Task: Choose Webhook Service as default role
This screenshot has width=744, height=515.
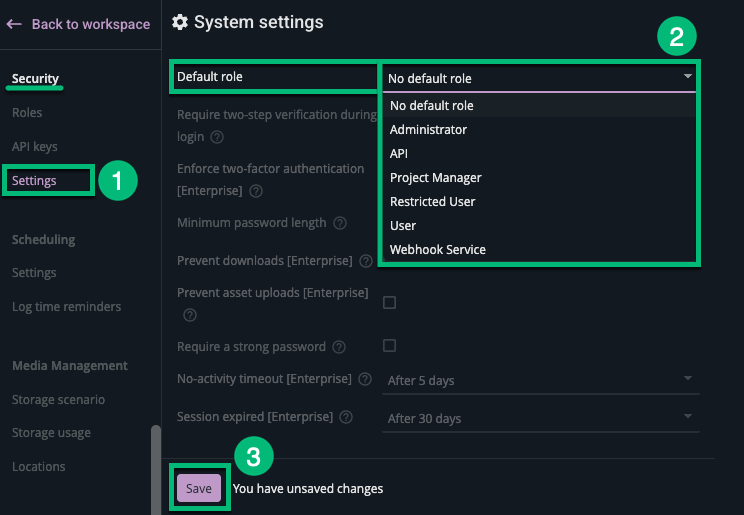Action: pos(539,250)
